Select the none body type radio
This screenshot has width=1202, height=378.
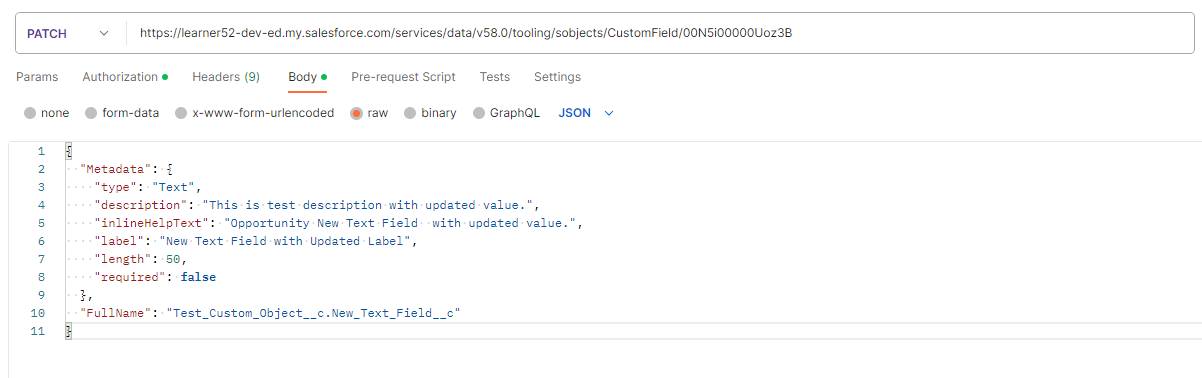(x=30, y=113)
